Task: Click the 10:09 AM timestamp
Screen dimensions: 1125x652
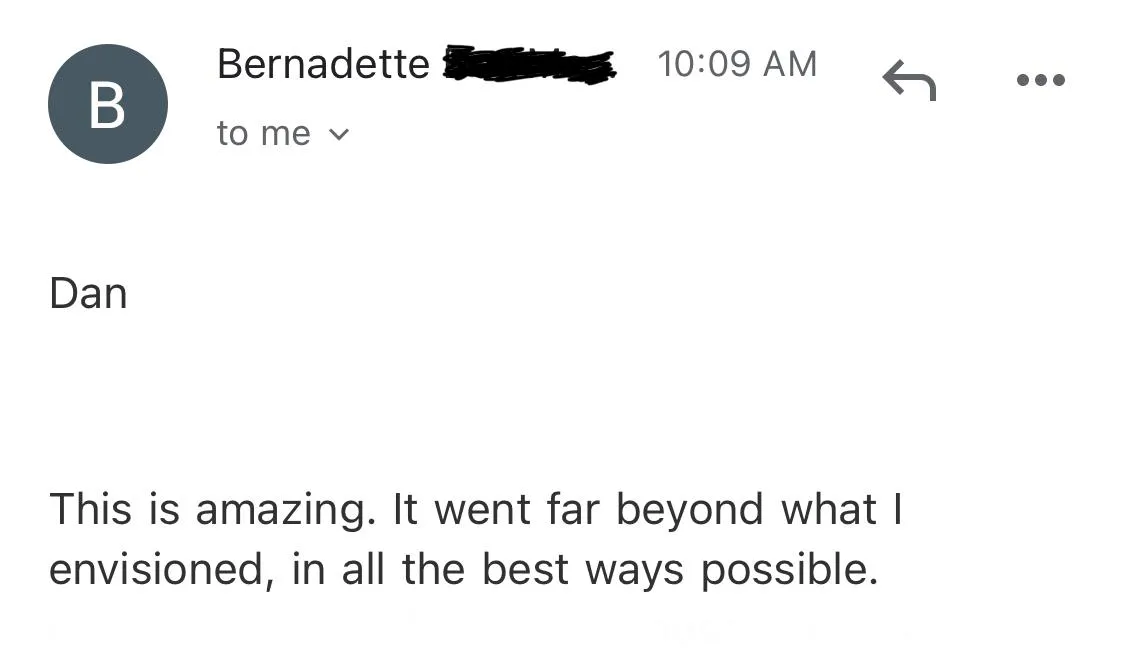Action: [737, 64]
